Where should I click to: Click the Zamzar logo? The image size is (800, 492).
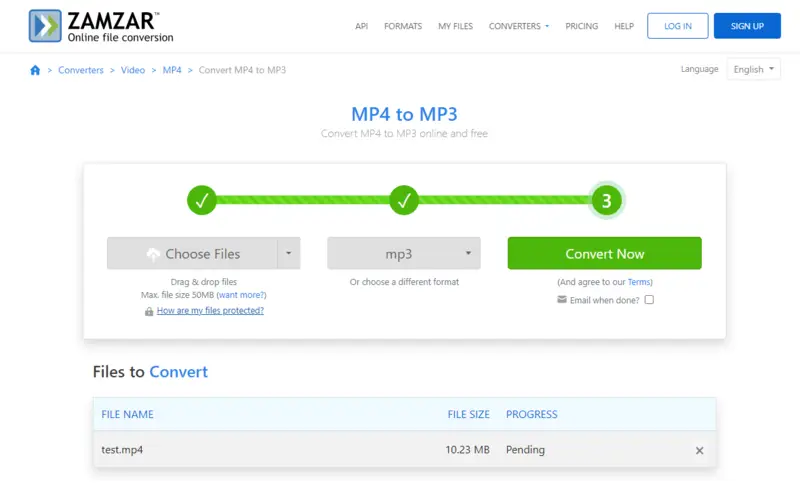pos(101,26)
